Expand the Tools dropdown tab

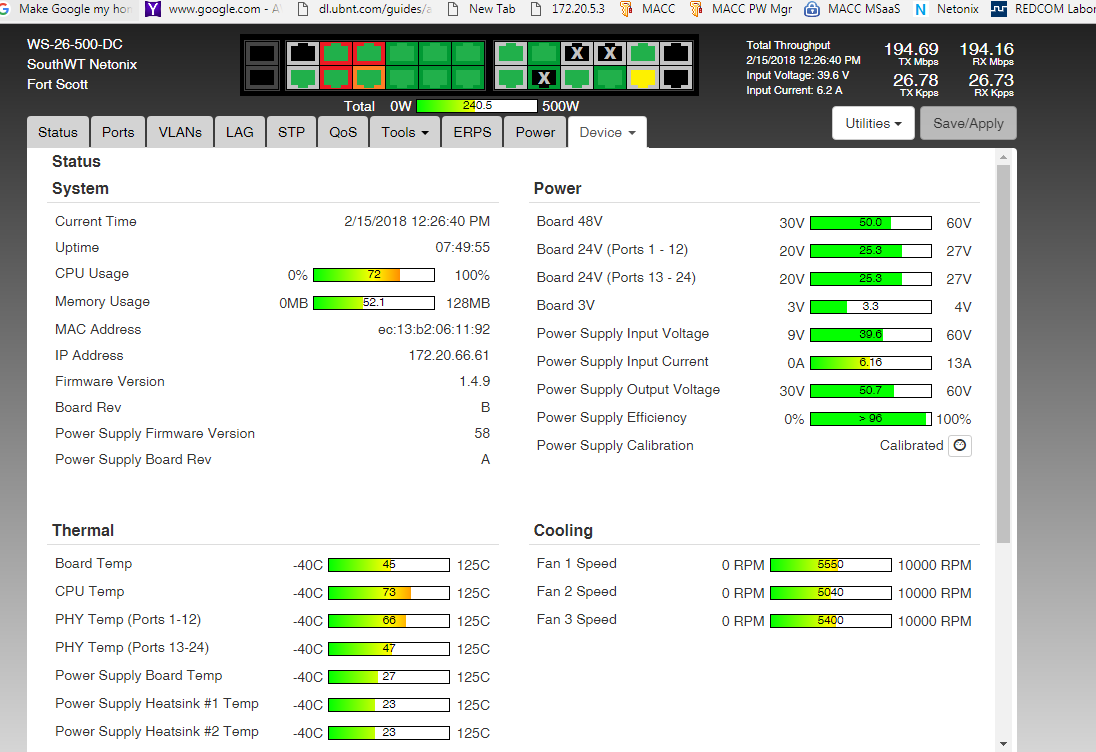[x=405, y=132]
